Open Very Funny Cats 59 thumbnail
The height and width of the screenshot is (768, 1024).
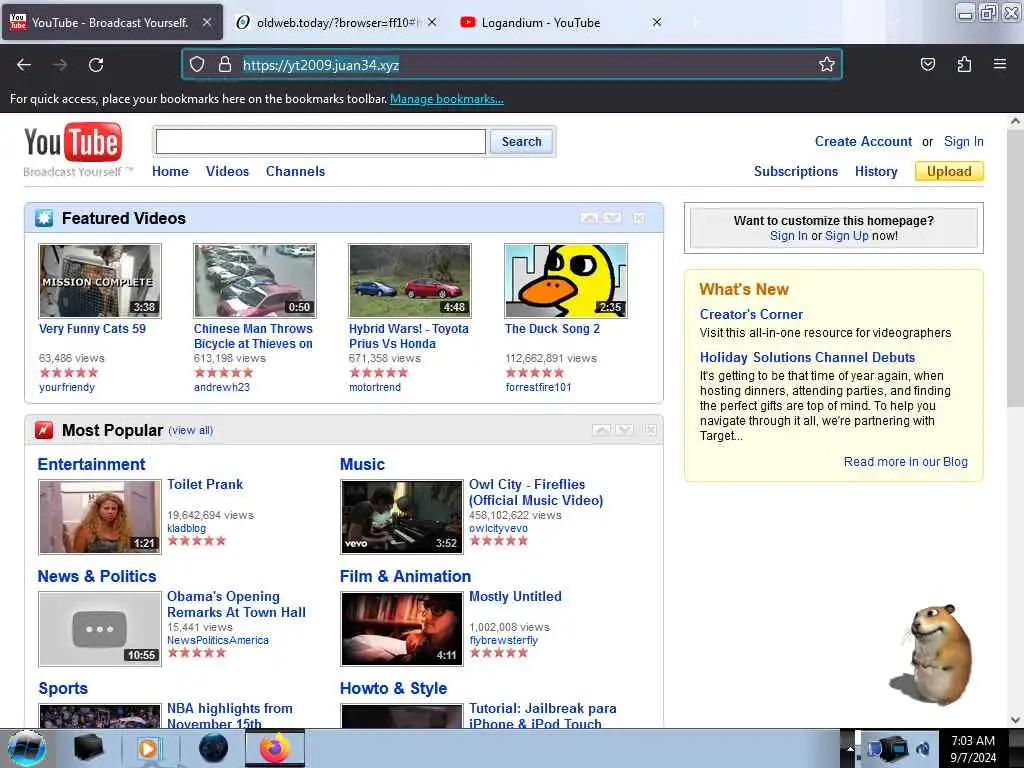tap(100, 281)
